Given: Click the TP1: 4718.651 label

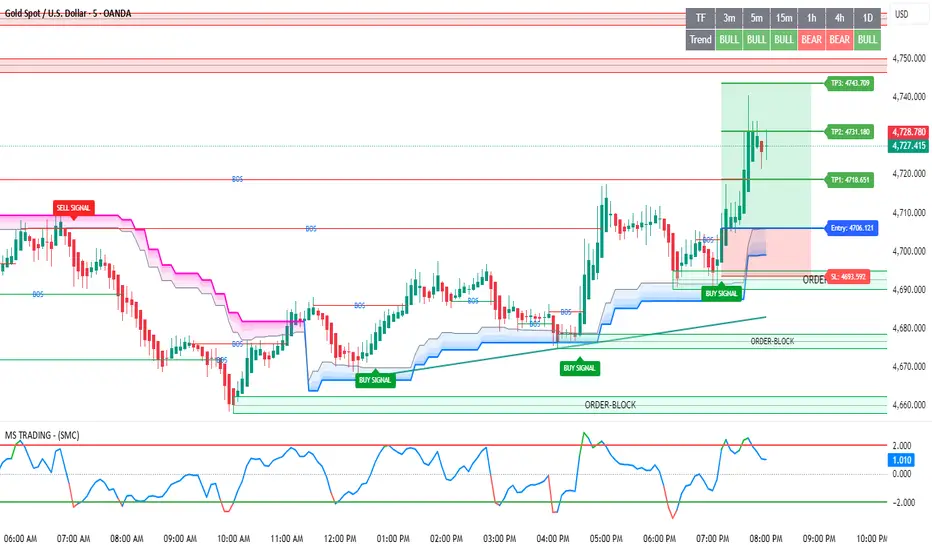Looking at the screenshot, I should click(849, 180).
